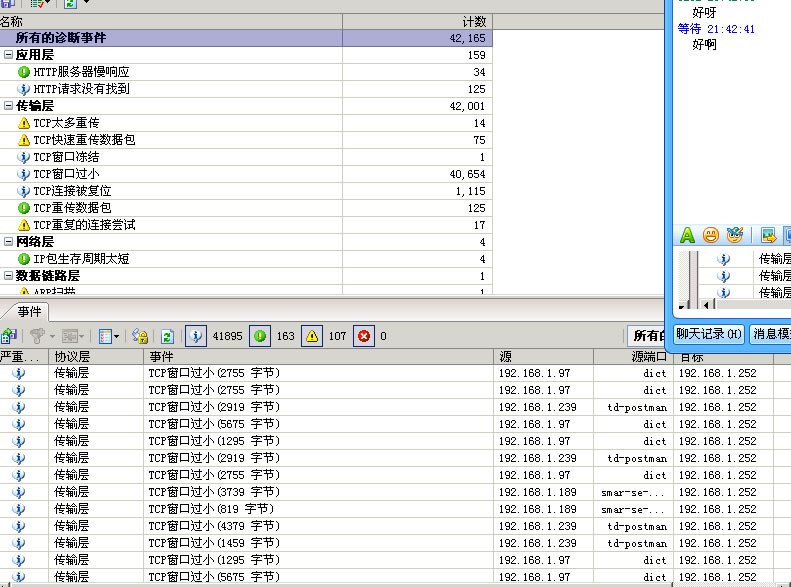
Task: Click the export events save icon
Action: tap(9, 336)
